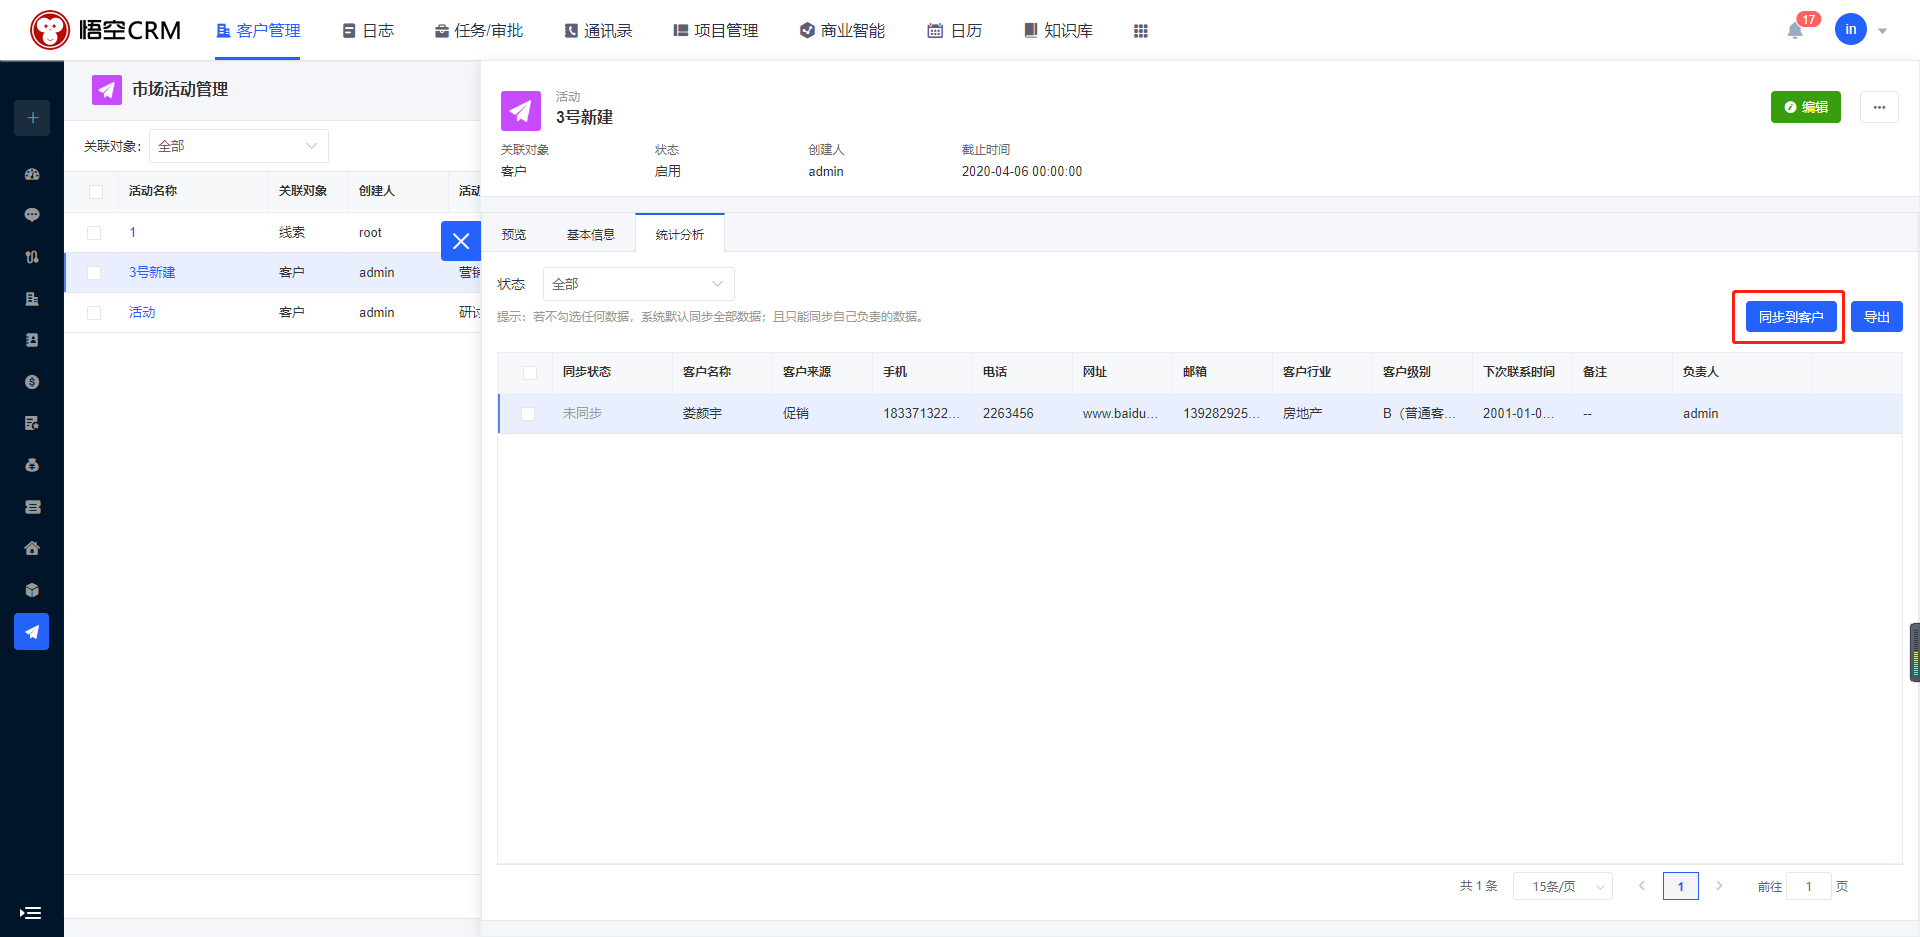Viewport: 1920px width, 937px height.
Task: Open the contacts card icon in sidebar
Action: coord(32,340)
